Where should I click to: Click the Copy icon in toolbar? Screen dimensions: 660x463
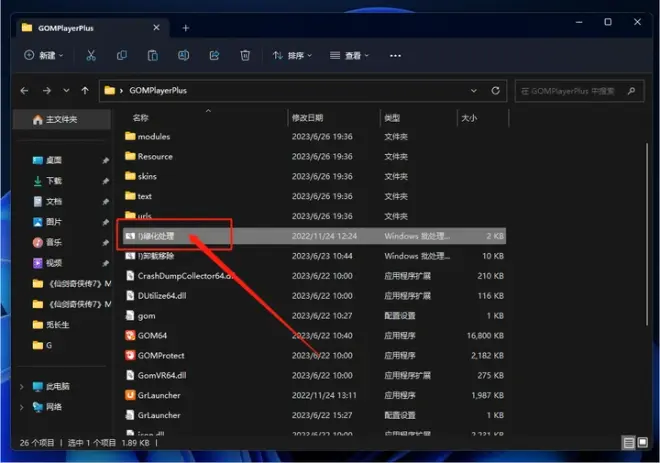pyautogui.click(x=122, y=56)
